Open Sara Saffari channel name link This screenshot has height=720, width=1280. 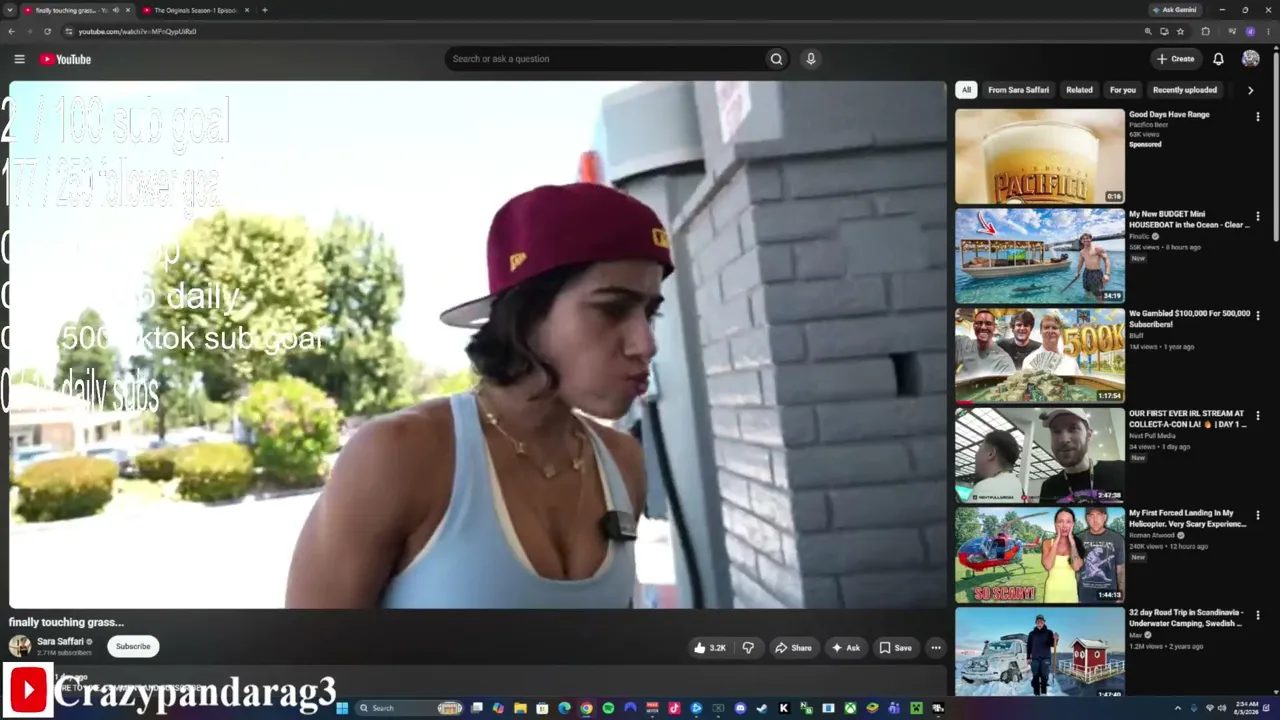pyautogui.click(x=60, y=642)
